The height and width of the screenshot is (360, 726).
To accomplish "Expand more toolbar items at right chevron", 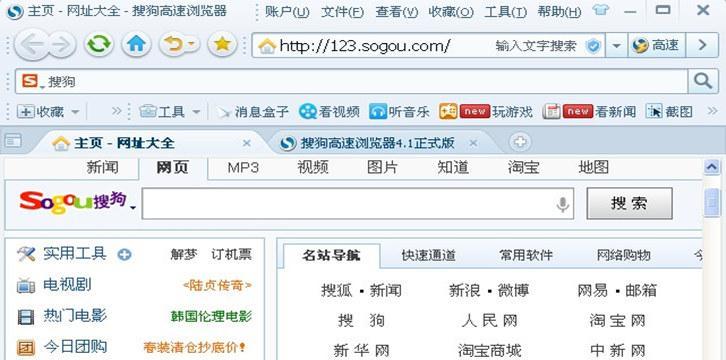I will click(713, 111).
